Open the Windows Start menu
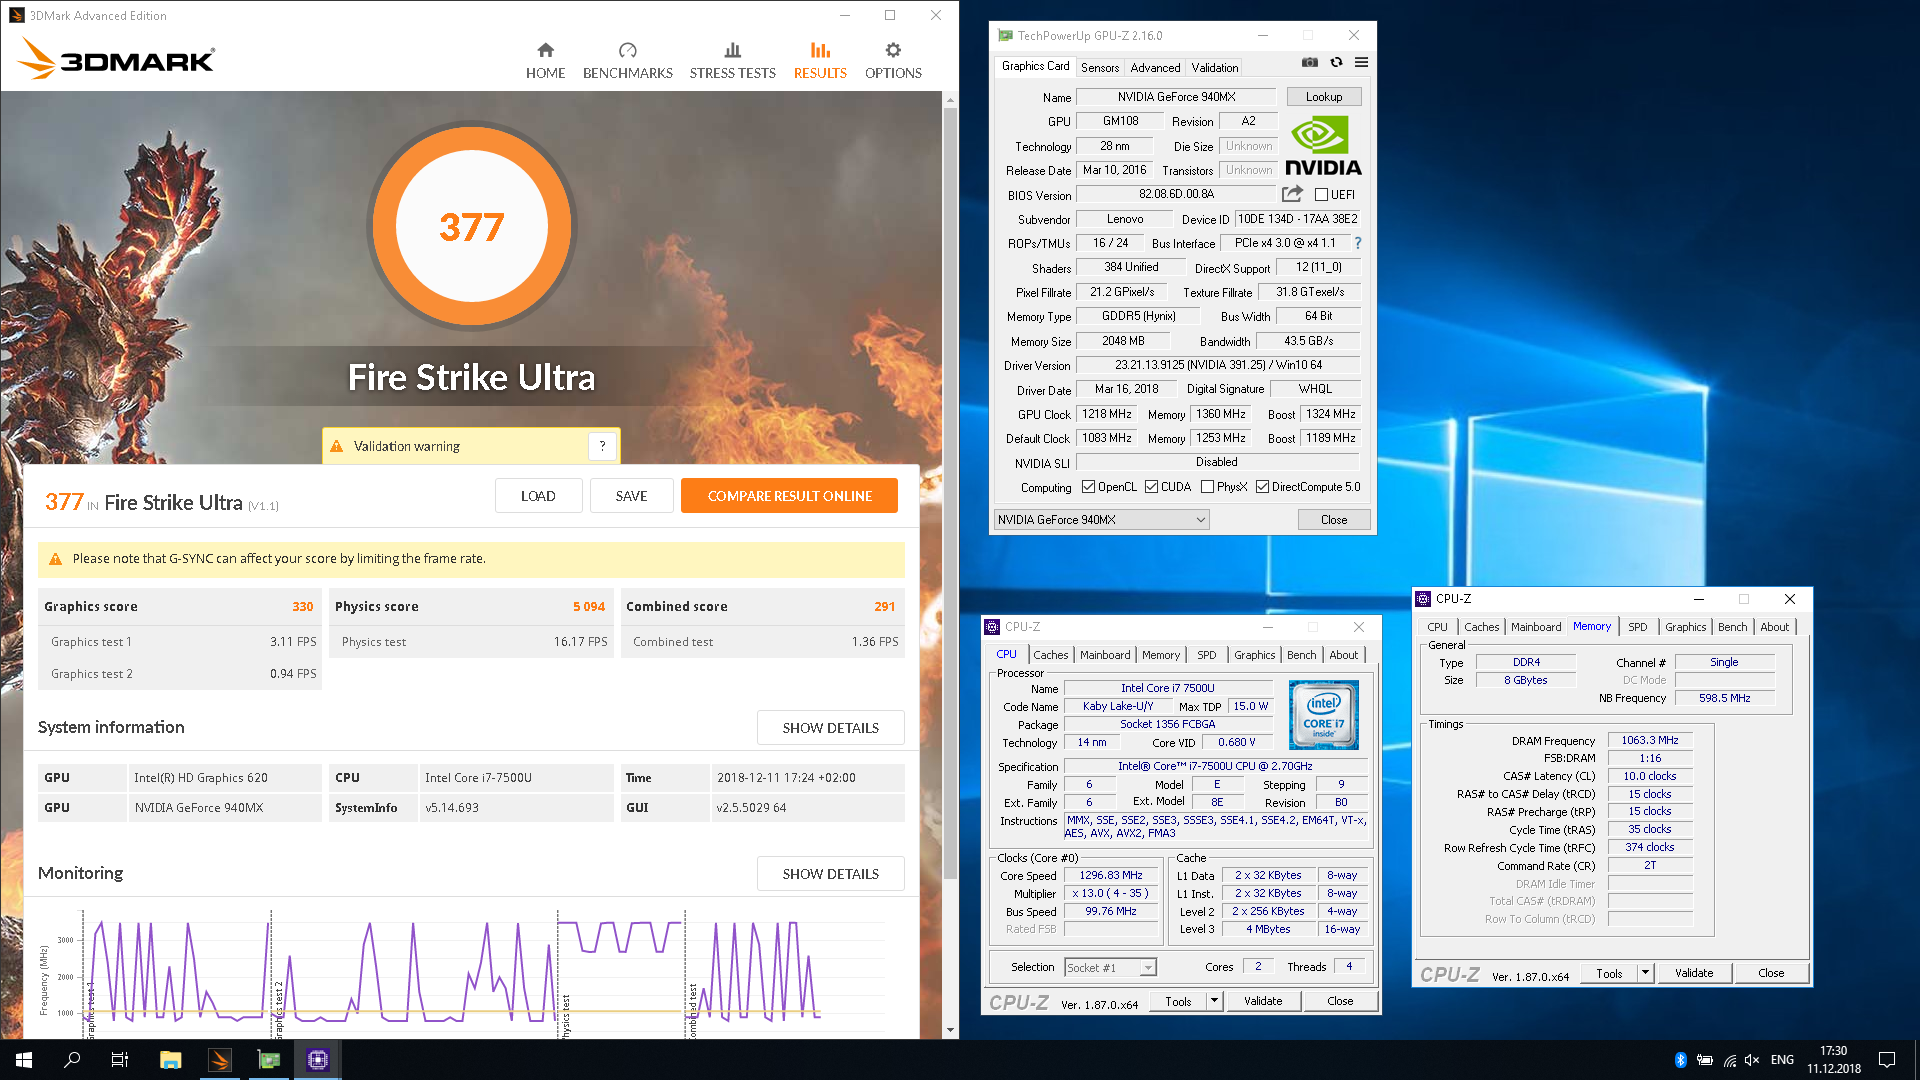 pos(24,1060)
